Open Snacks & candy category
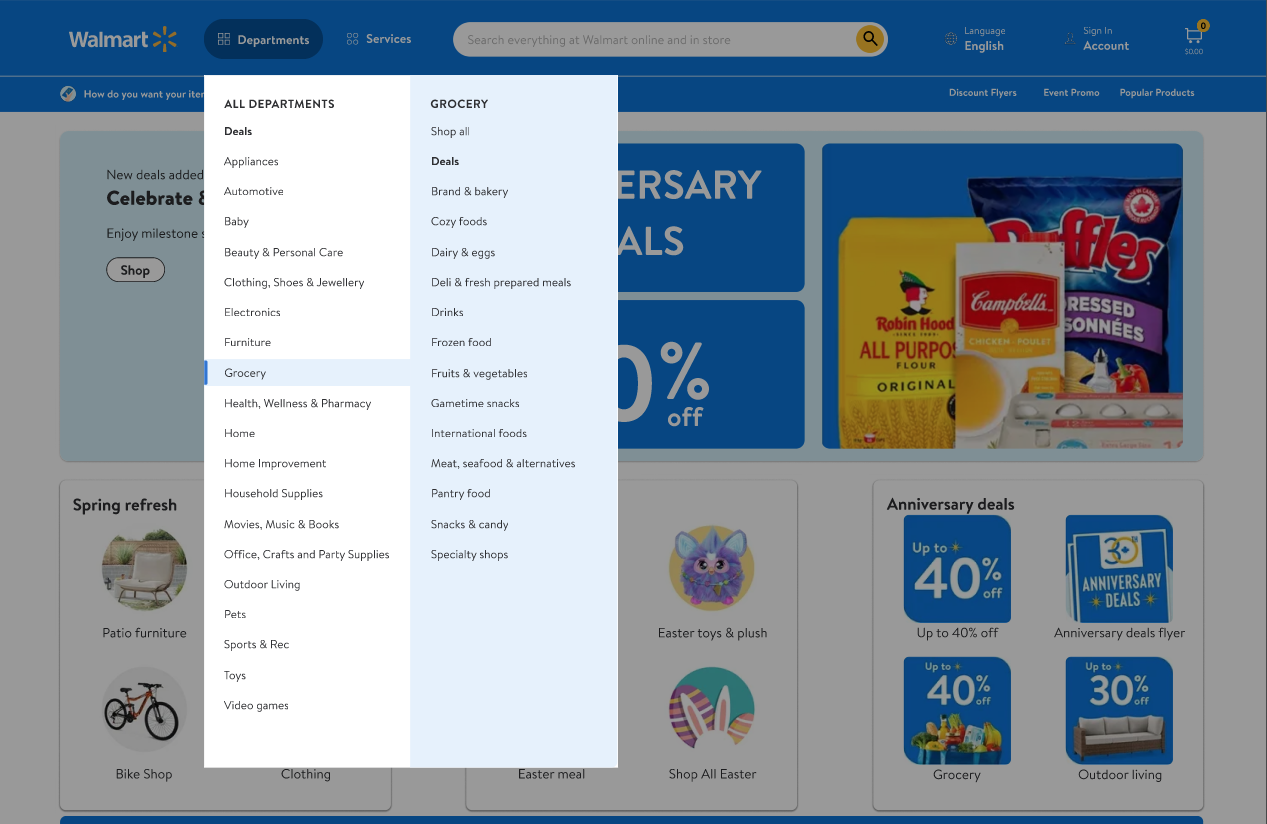Screen dimensions: 1267x824 pyautogui.click(x=470, y=524)
